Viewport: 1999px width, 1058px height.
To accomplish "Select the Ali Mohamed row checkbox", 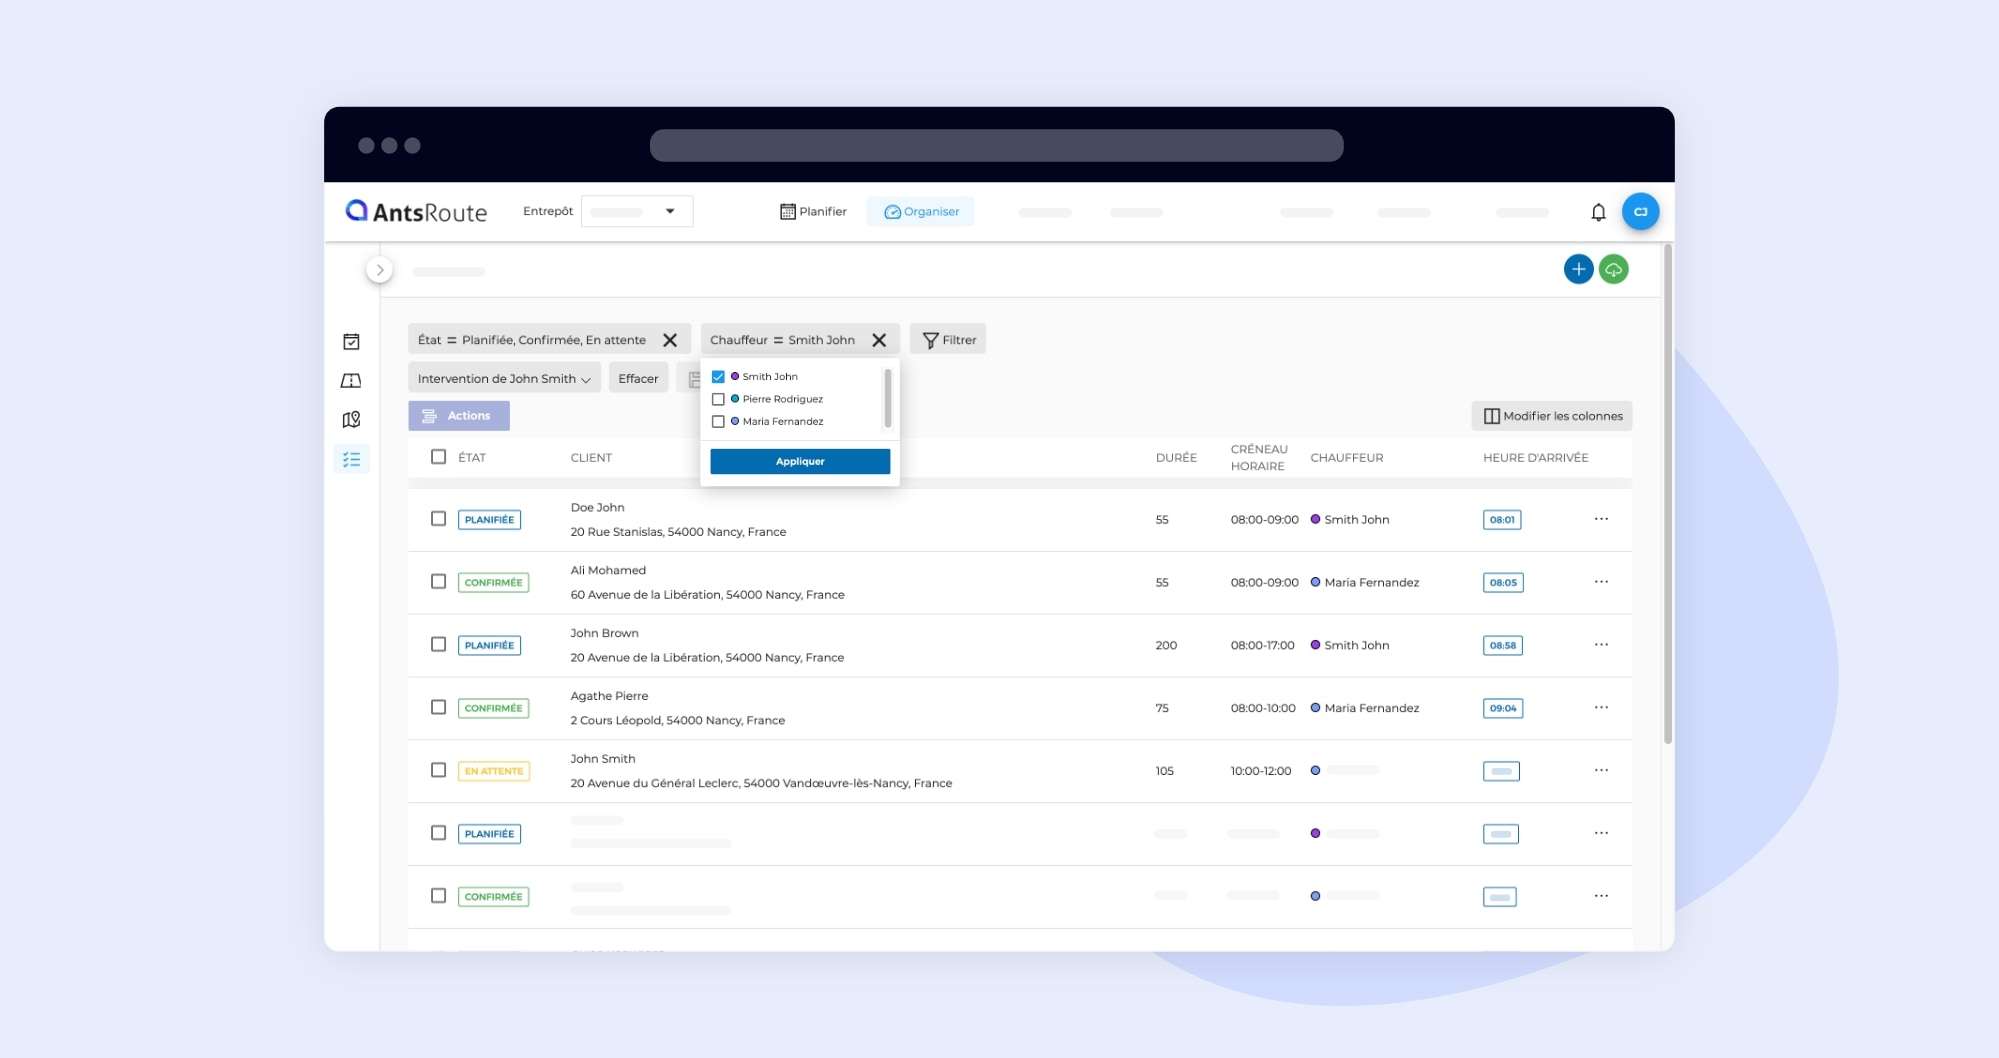I will point(438,582).
